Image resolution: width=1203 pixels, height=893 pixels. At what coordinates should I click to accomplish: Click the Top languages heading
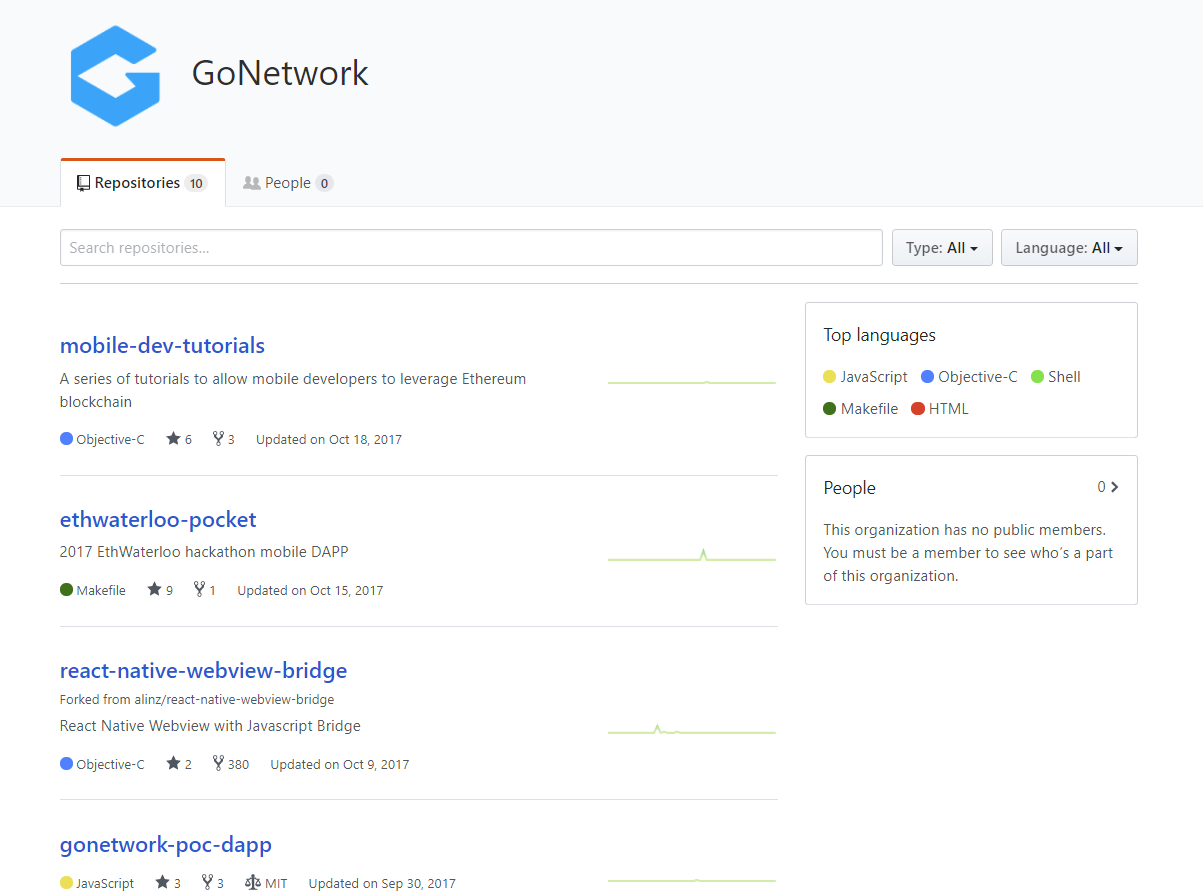880,335
